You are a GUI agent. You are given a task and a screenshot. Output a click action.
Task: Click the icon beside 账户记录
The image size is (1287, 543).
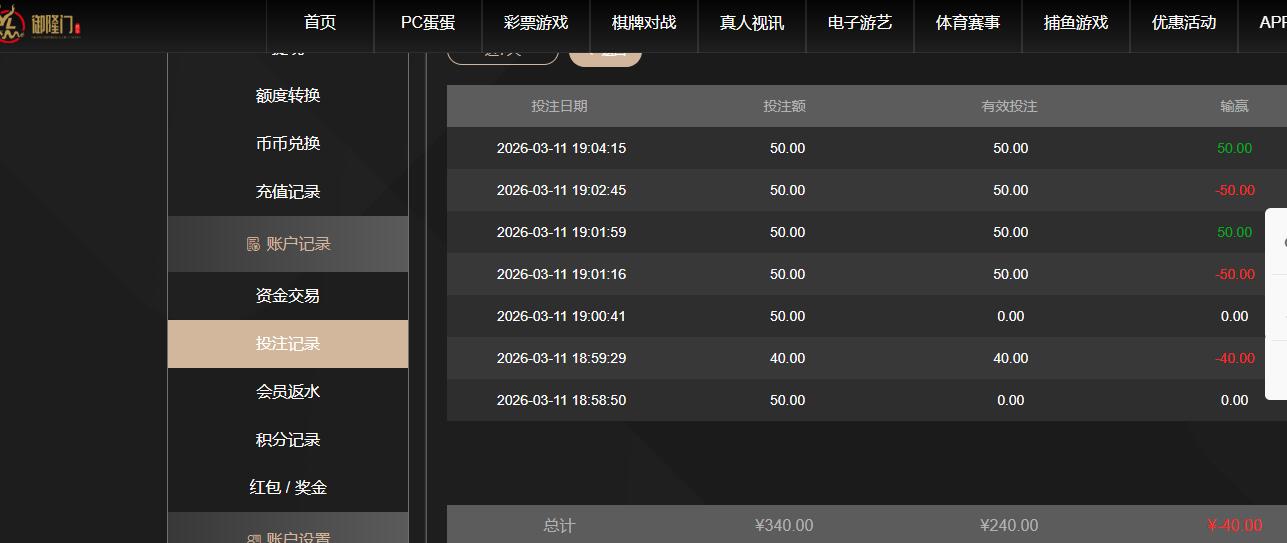[253, 244]
